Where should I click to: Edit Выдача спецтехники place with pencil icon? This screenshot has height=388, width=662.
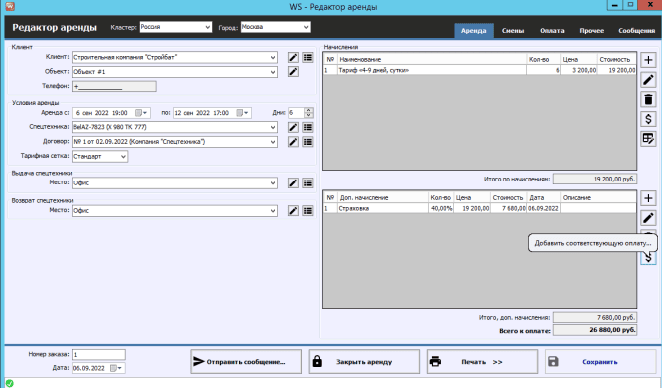click(x=293, y=183)
